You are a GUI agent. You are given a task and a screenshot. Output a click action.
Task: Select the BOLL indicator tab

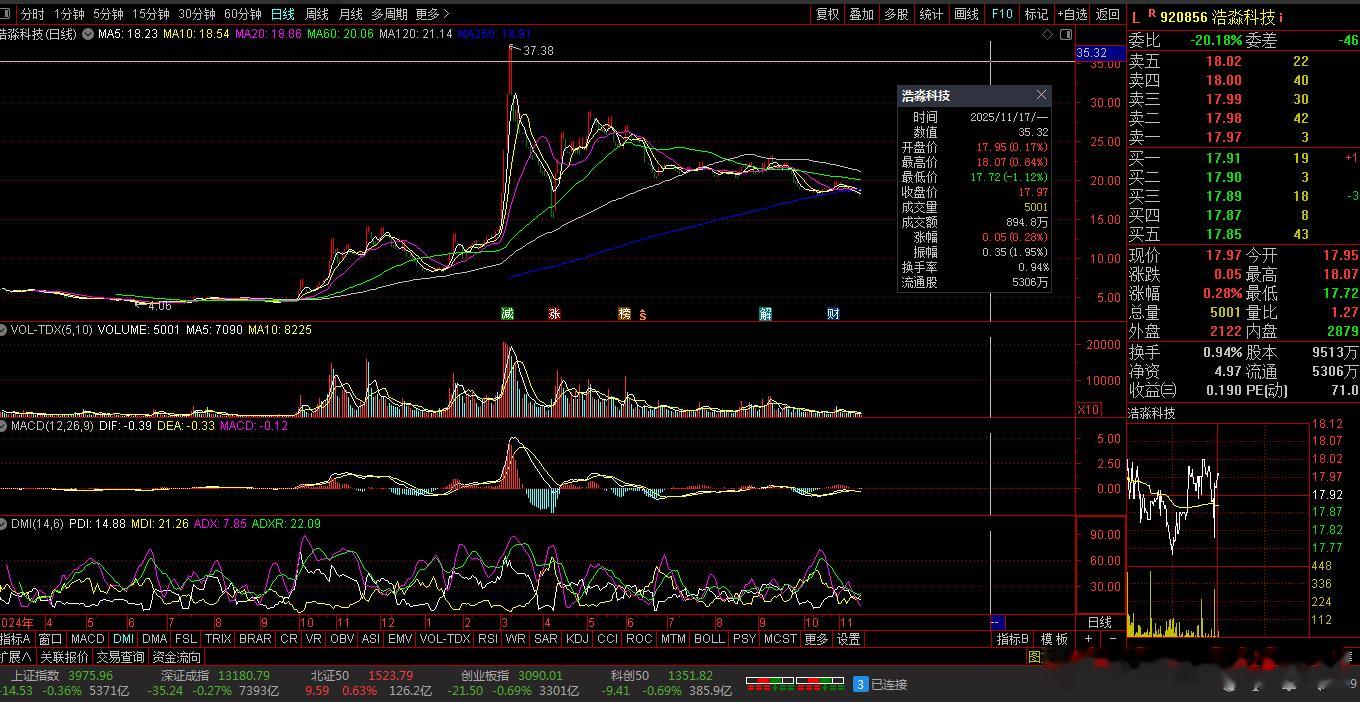709,639
